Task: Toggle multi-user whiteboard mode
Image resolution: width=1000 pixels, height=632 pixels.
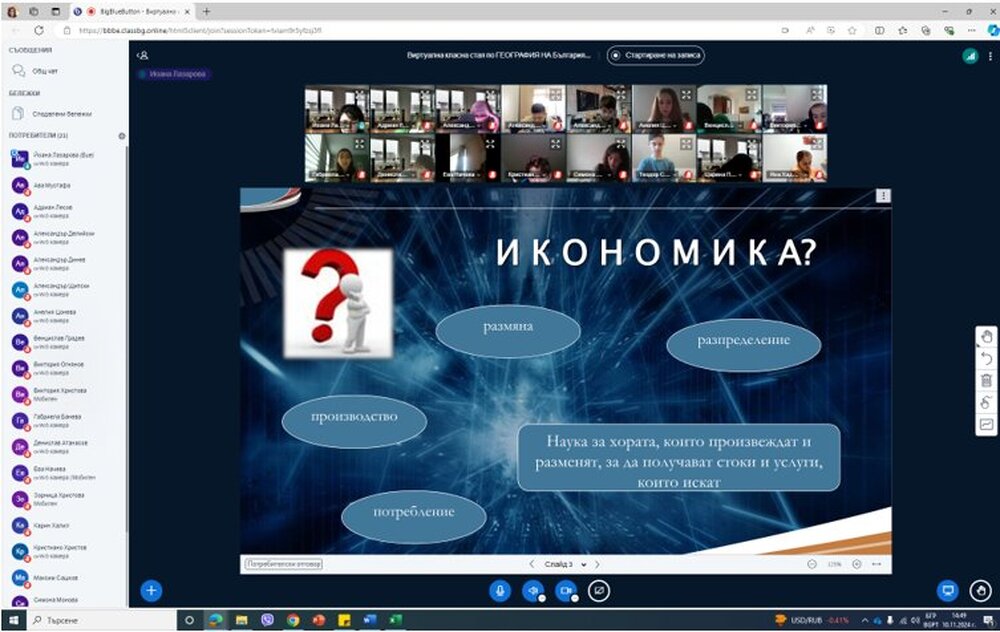Action: click(986, 402)
